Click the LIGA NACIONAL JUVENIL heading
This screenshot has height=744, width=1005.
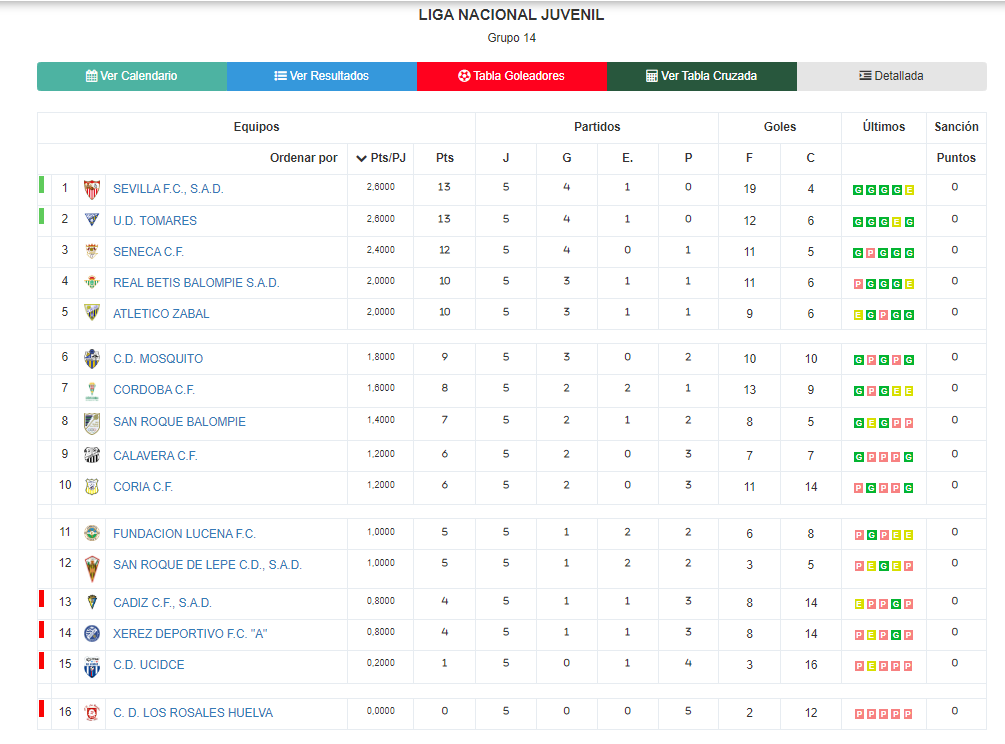[511, 15]
